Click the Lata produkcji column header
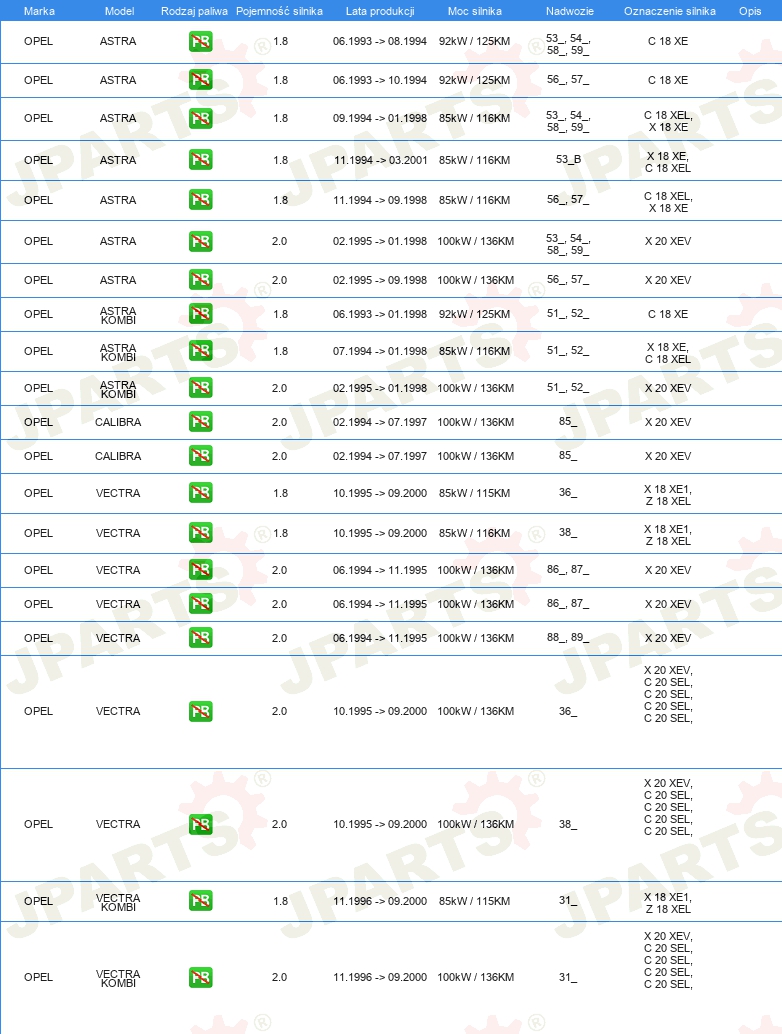 point(380,11)
